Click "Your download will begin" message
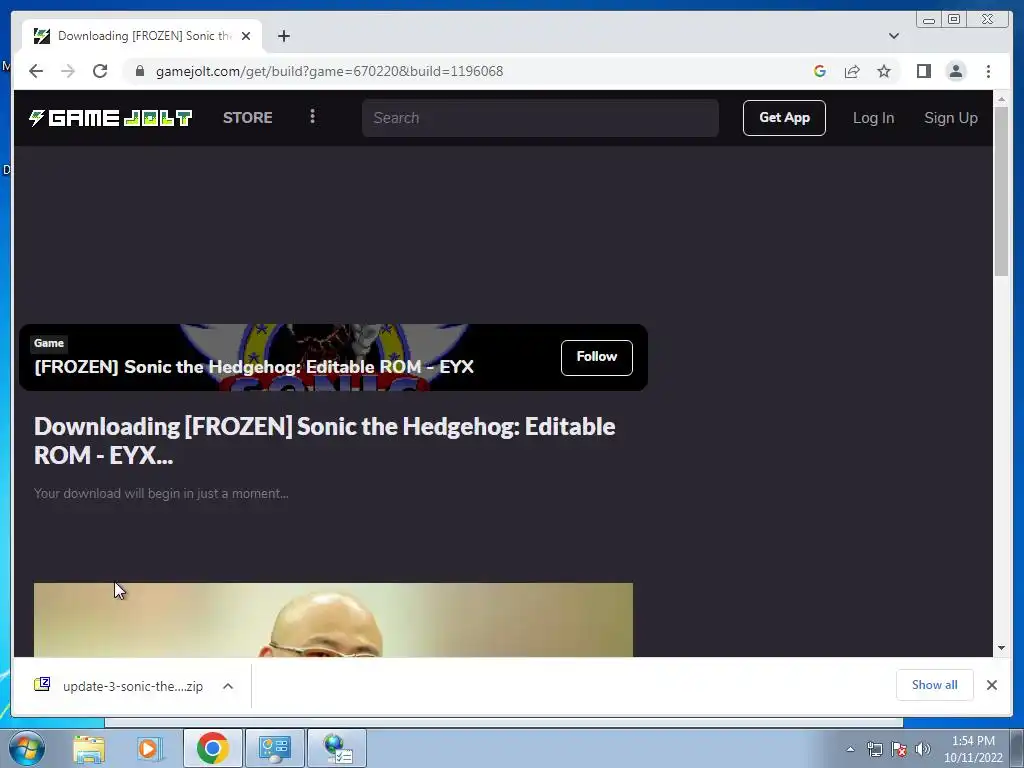The width and height of the screenshot is (1024, 768). tap(161, 494)
